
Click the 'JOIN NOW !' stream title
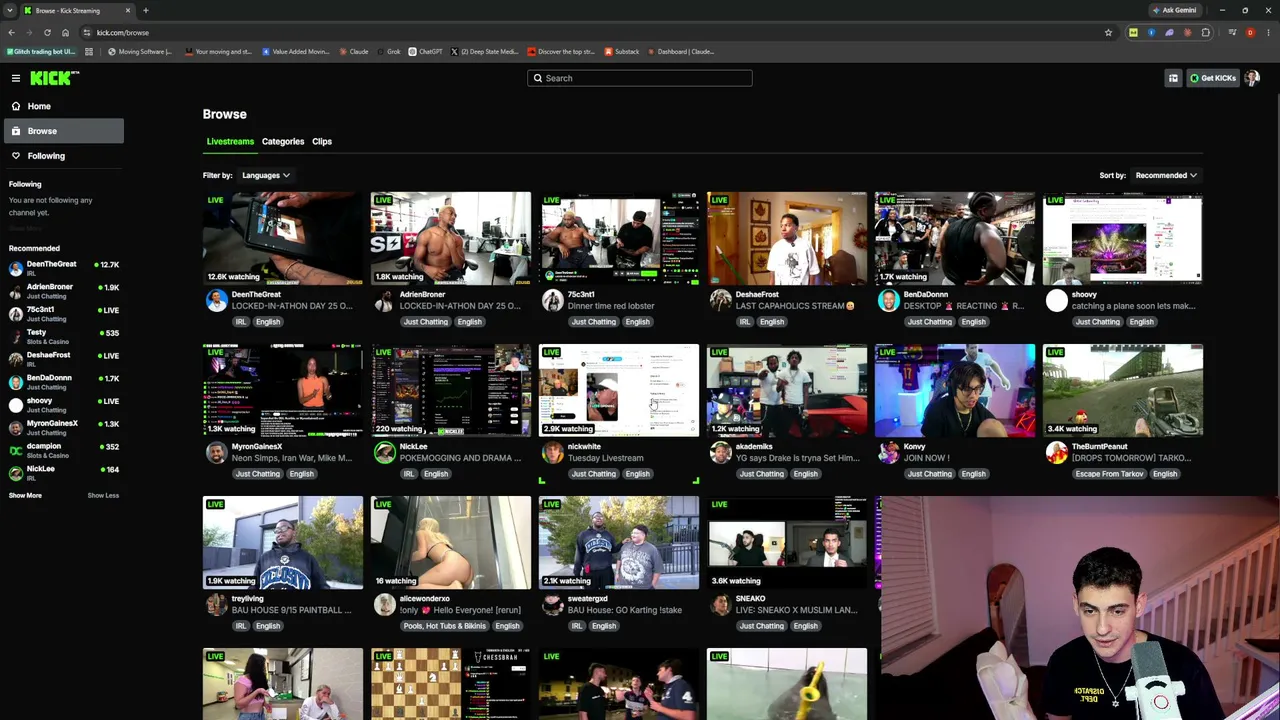926,458
